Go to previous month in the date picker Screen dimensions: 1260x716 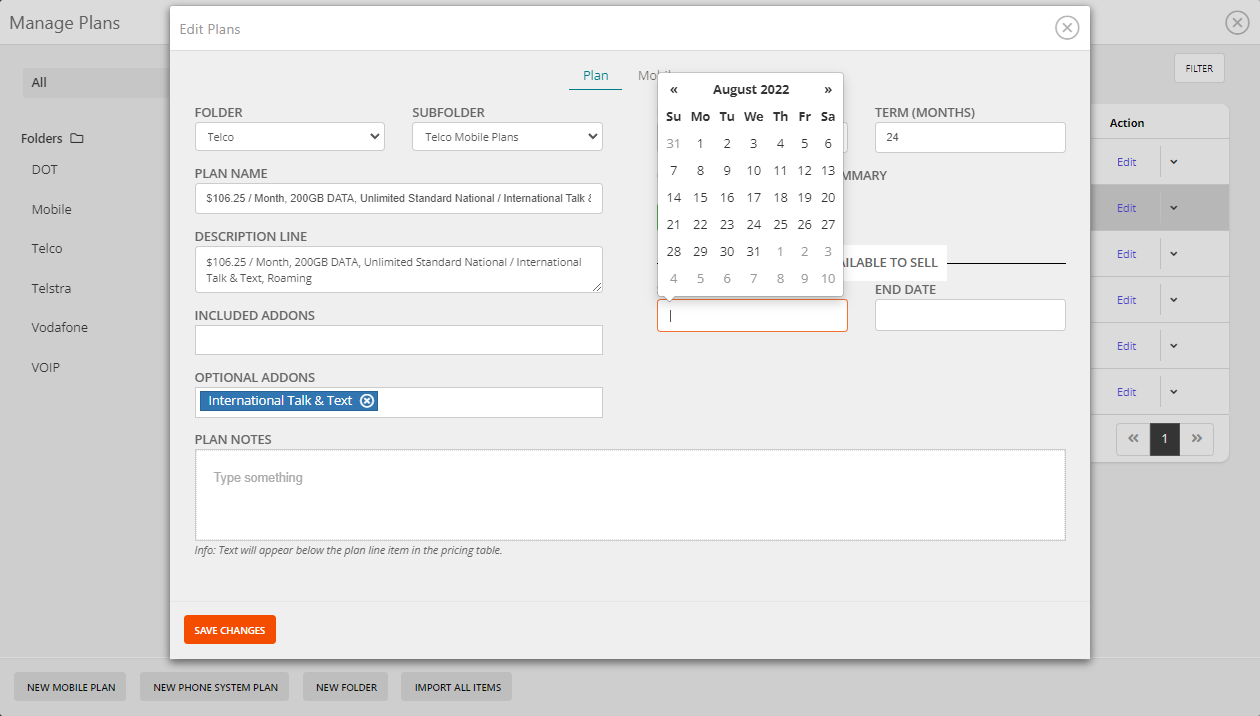673,89
